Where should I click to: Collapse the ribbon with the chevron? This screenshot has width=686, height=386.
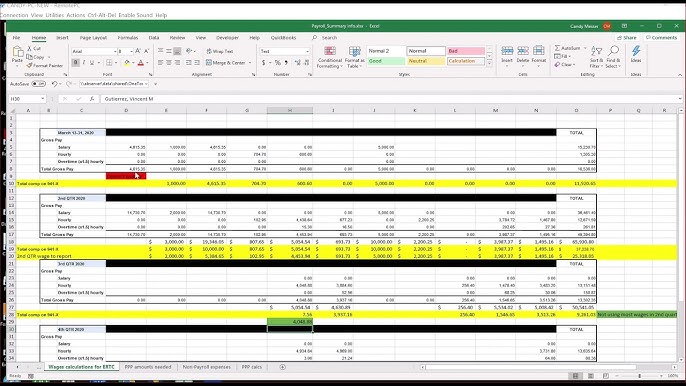coord(680,75)
